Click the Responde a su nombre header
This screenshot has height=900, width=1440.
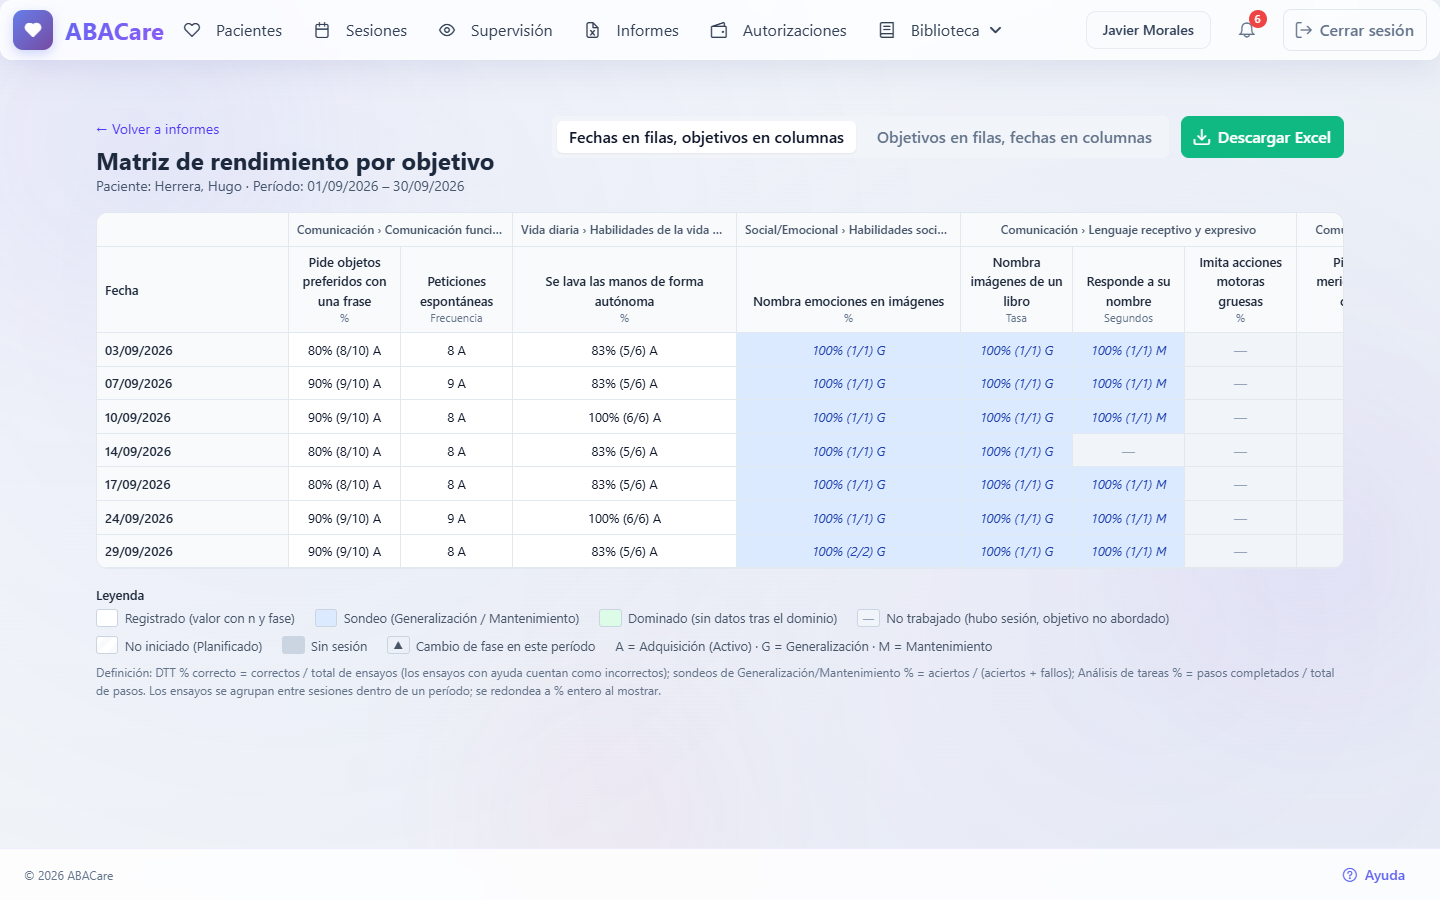1128,290
